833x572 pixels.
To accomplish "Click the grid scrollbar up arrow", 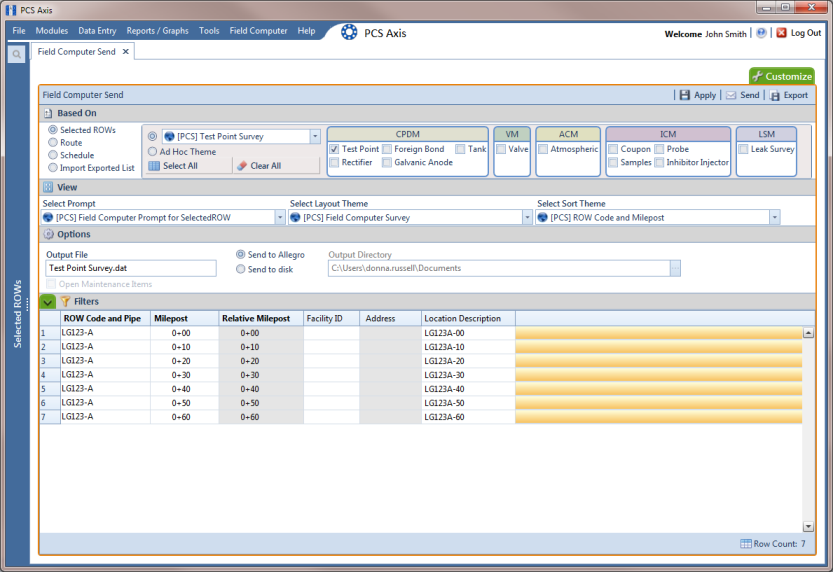I will (x=808, y=333).
